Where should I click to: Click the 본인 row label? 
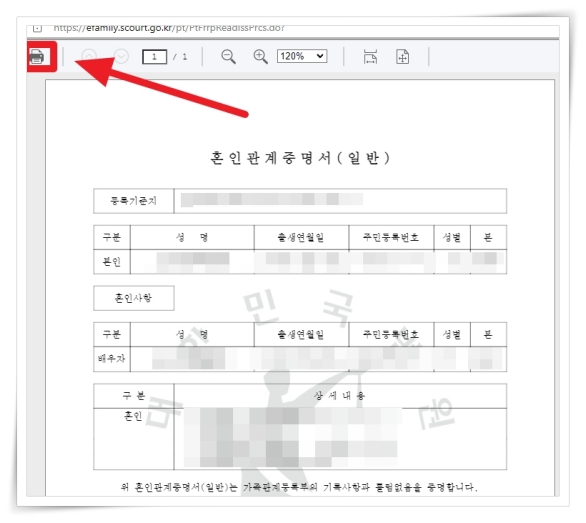pyautogui.click(x=112, y=262)
